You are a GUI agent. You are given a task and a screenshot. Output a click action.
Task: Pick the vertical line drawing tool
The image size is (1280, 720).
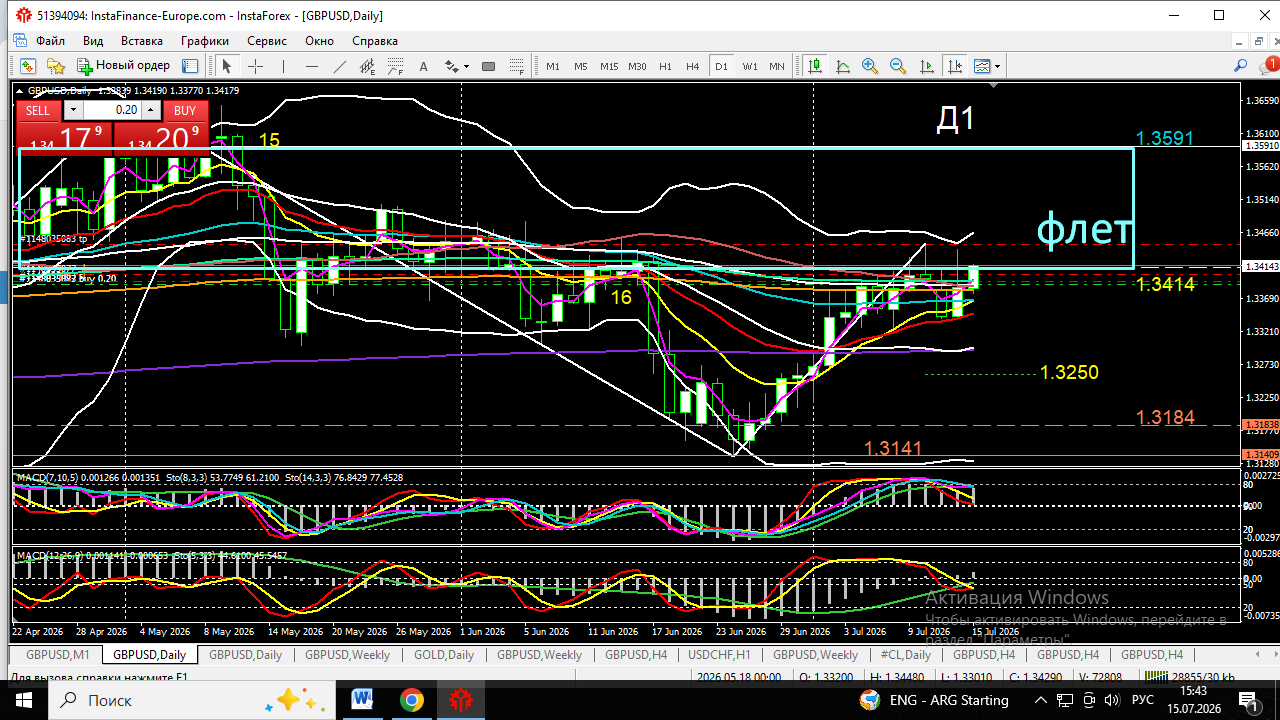click(x=283, y=66)
